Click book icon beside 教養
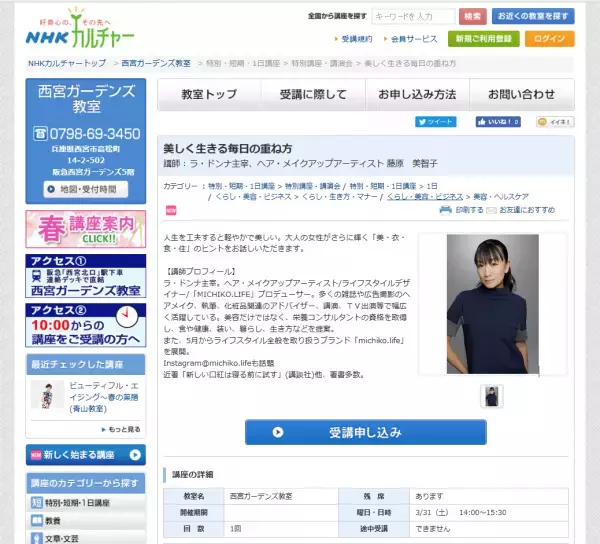Screen dimensions: 600x544 (x=37, y=521)
